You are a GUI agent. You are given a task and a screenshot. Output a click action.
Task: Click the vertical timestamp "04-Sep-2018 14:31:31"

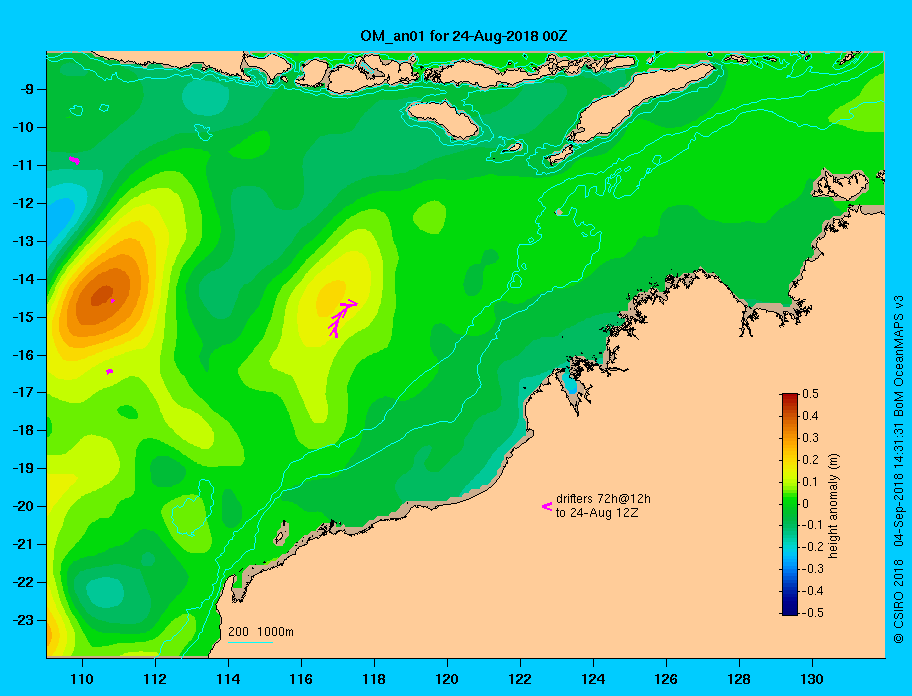[898, 484]
